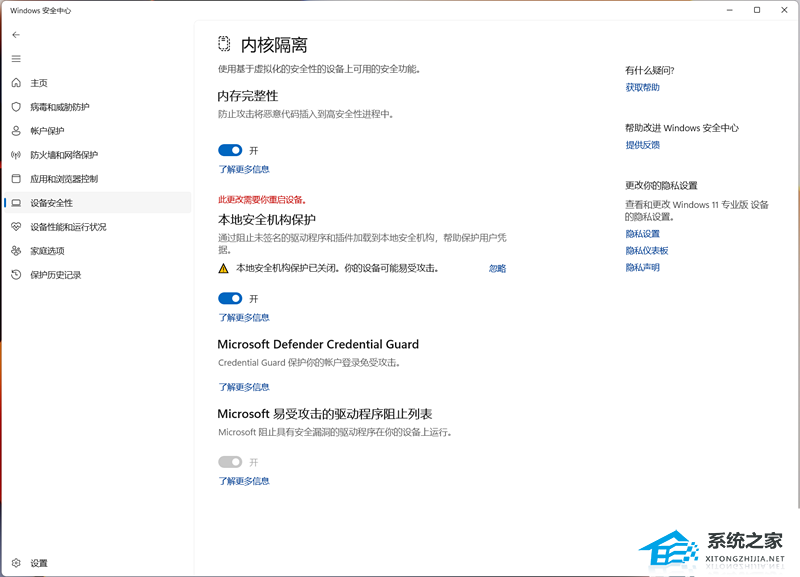This screenshot has width=800, height=577.
Task: Click the 有什么疑问? heading
Action: tap(650, 70)
